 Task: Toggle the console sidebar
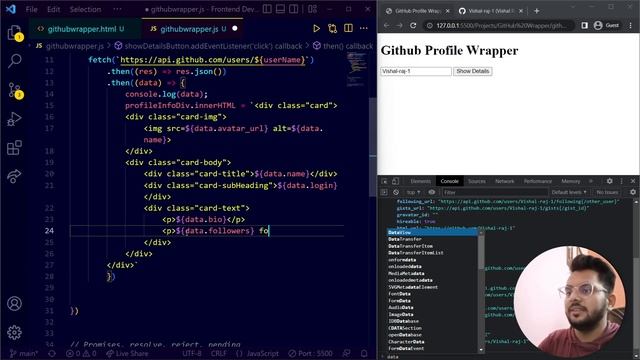(x=384, y=192)
